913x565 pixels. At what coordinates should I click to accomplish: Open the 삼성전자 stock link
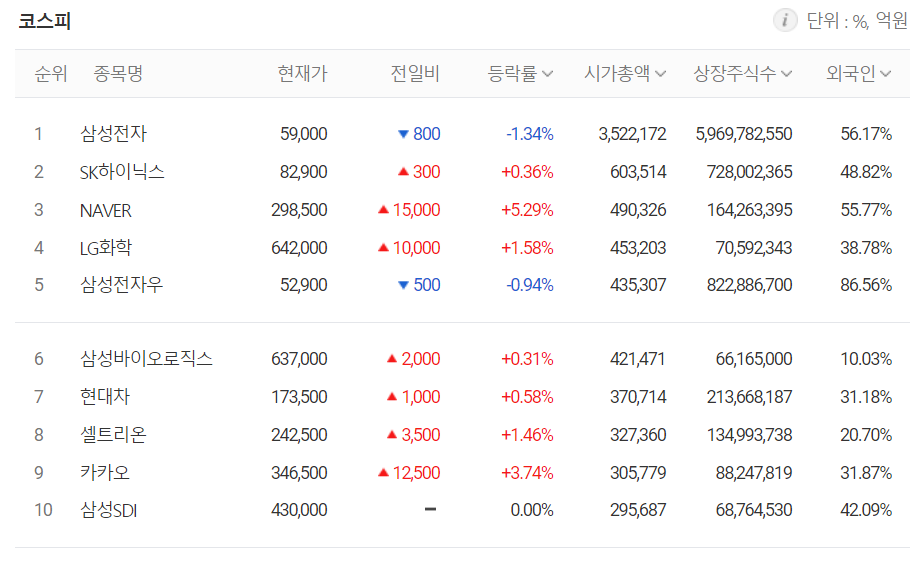[114, 134]
